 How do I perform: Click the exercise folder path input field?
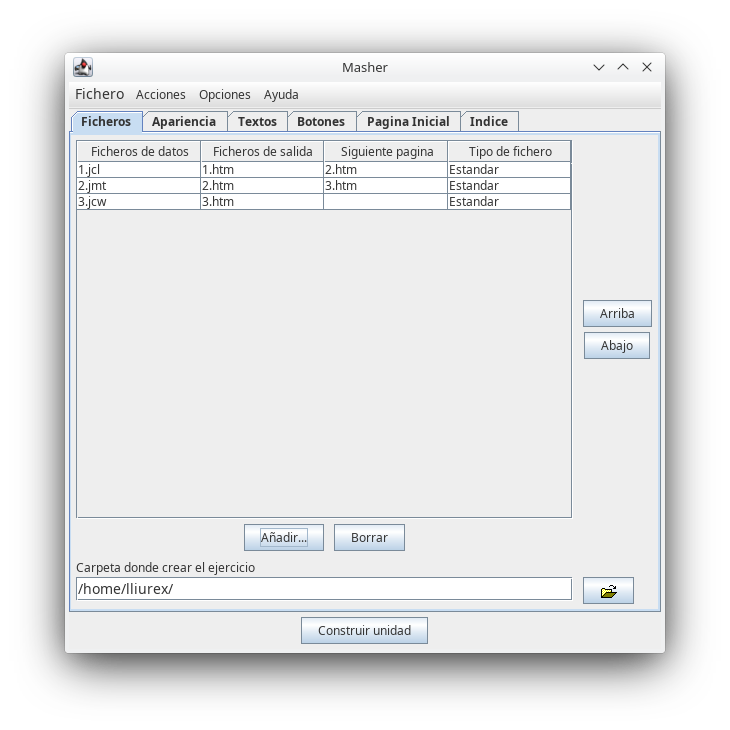click(x=323, y=589)
